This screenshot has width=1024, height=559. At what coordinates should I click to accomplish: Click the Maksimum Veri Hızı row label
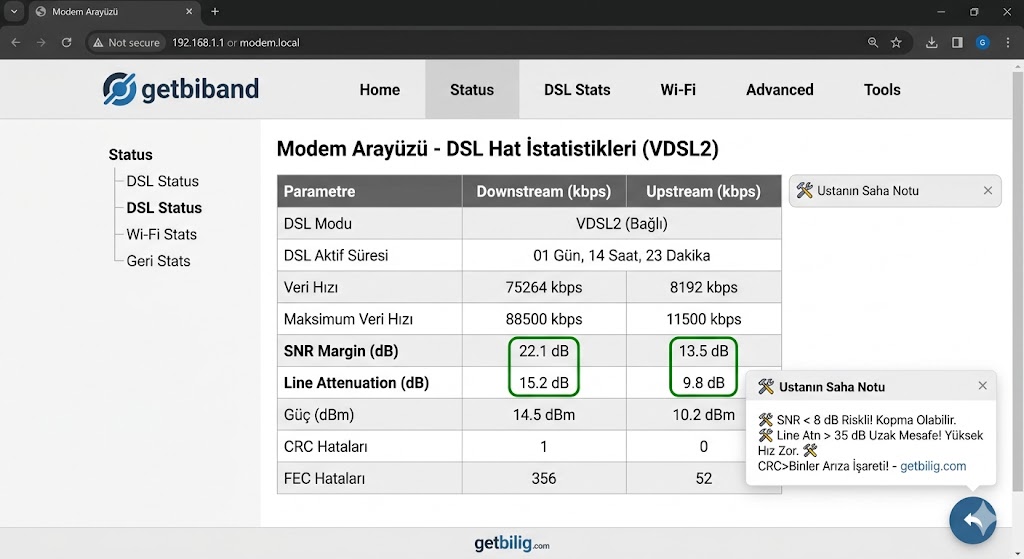(348, 319)
